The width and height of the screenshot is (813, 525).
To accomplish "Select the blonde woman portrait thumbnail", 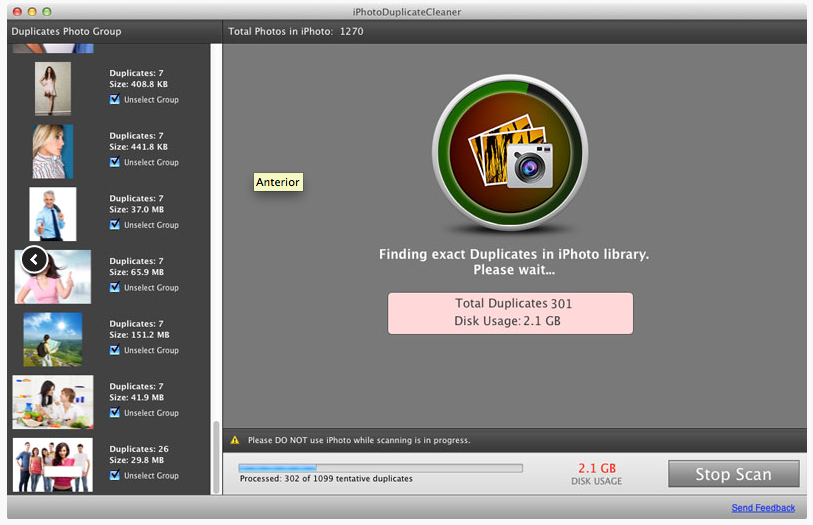I will 53,151.
